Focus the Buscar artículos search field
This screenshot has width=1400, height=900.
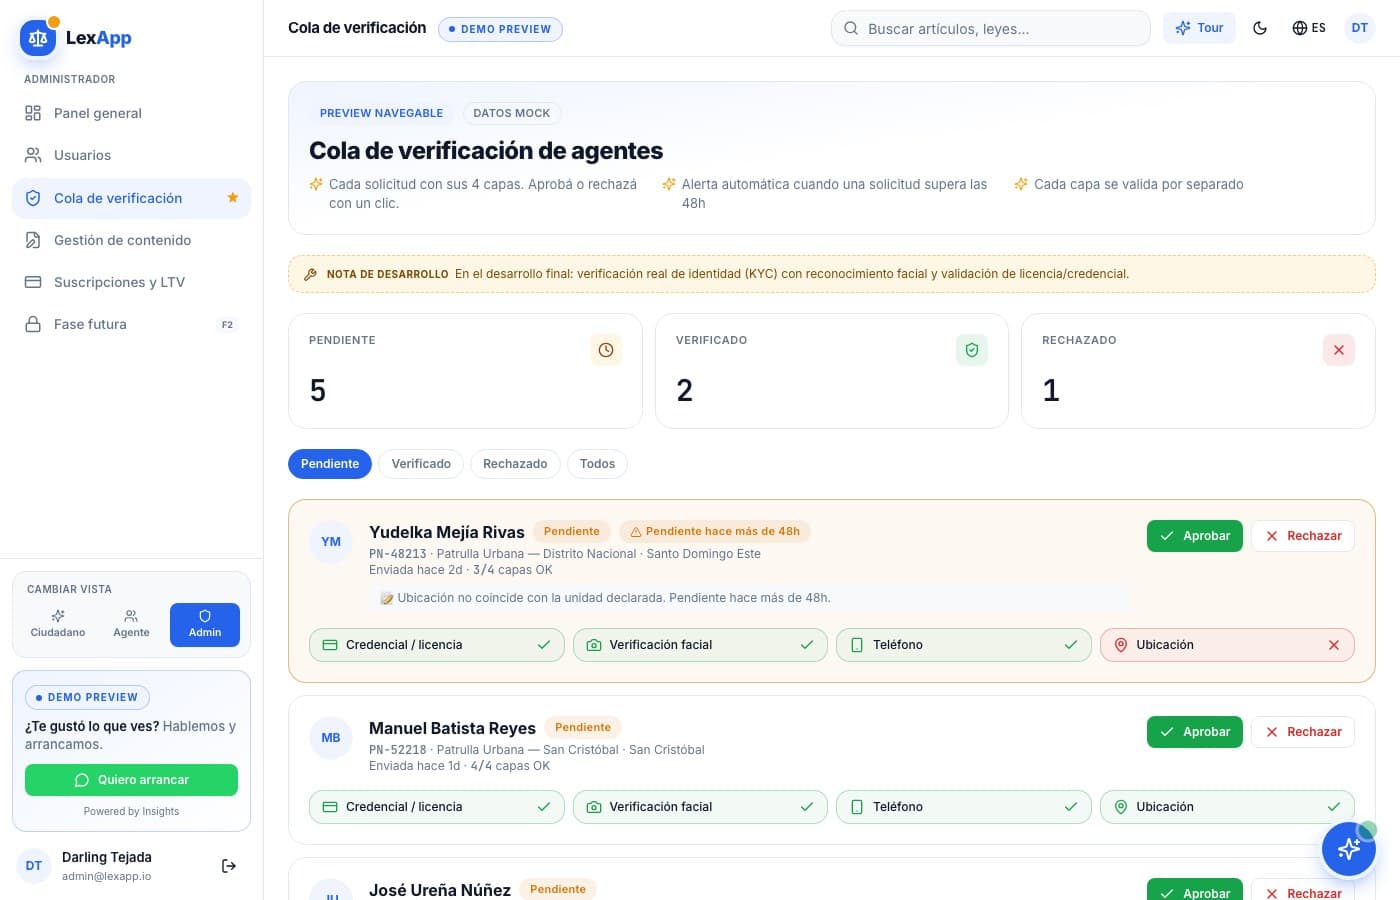[990, 28]
